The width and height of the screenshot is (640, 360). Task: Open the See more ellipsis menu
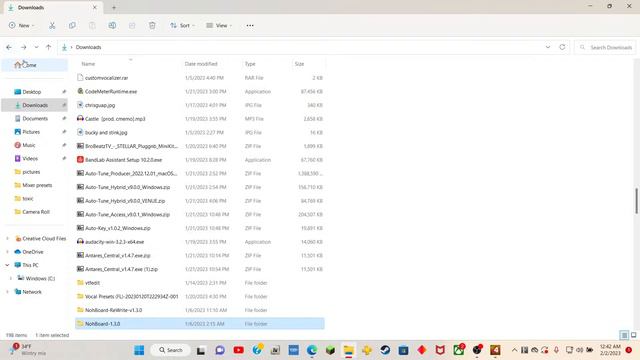pyautogui.click(x=250, y=25)
